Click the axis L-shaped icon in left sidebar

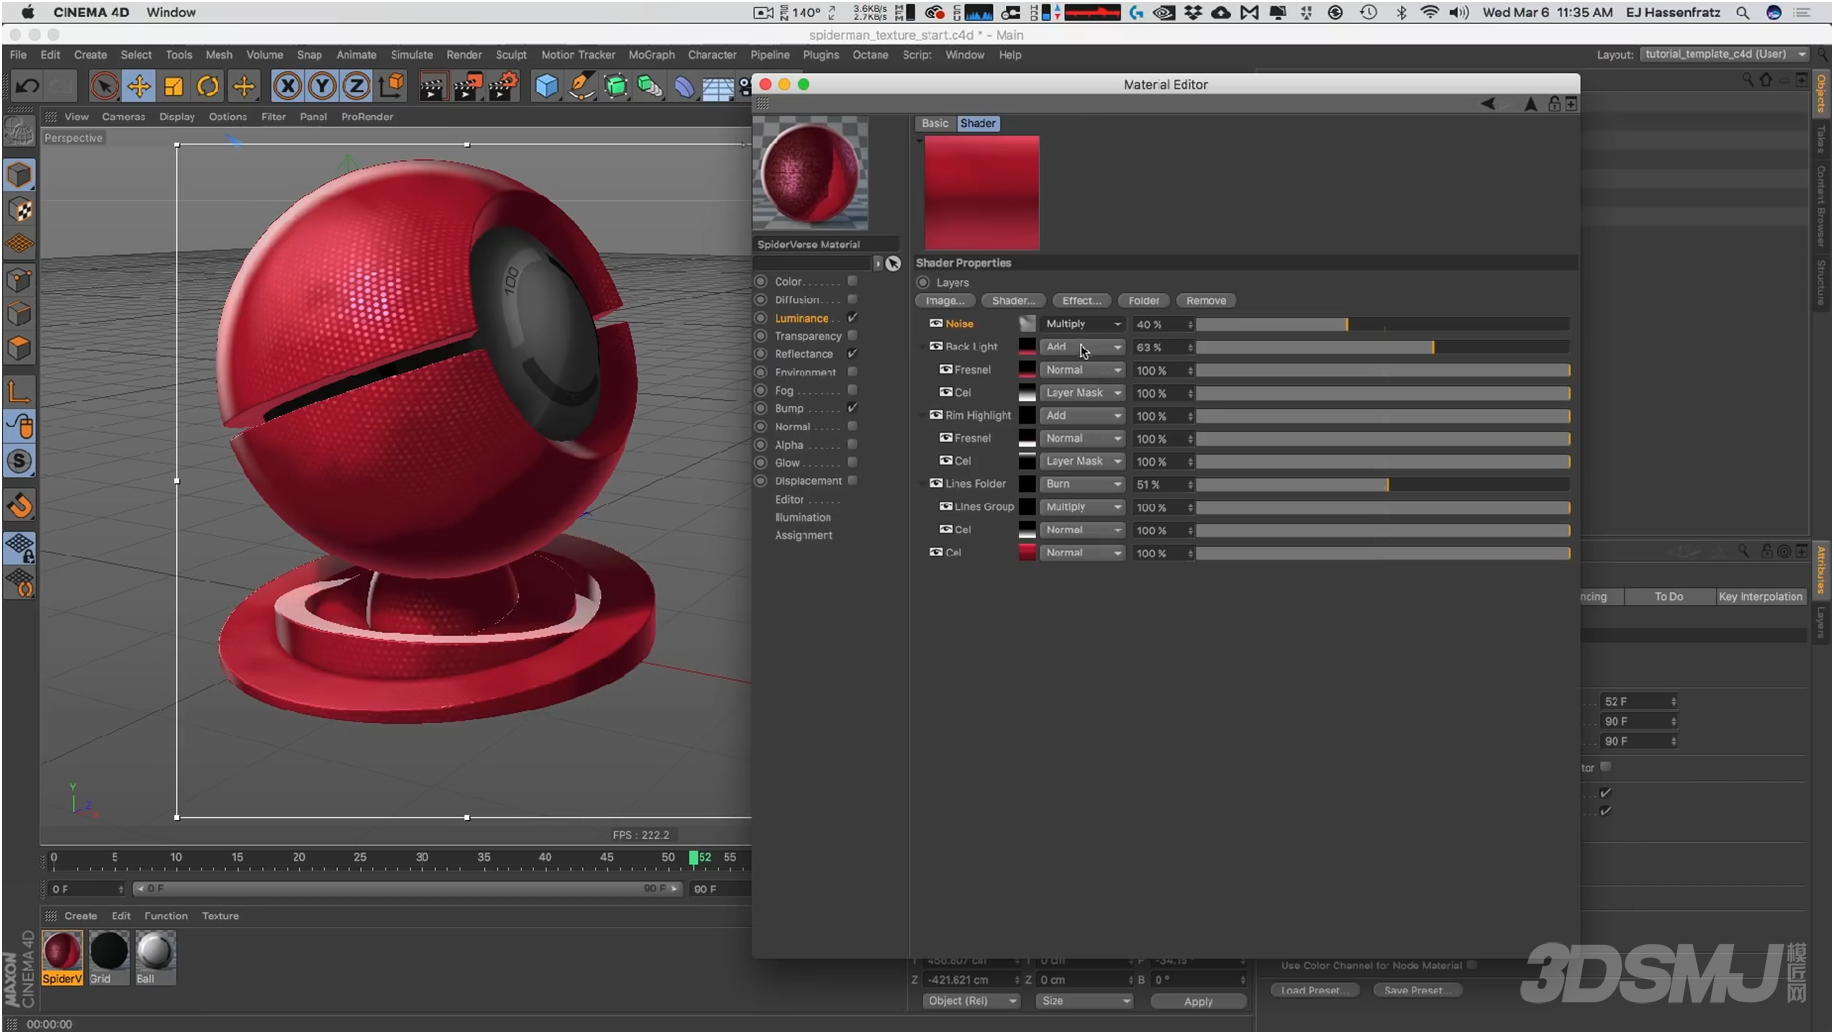[19, 391]
